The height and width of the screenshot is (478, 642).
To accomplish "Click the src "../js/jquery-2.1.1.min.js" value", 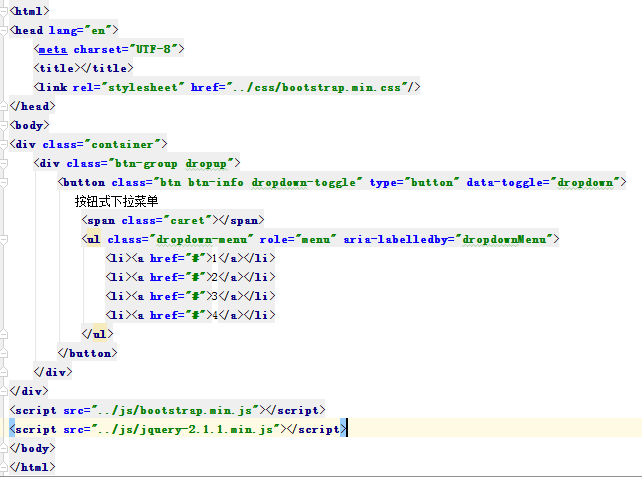I will tap(185, 429).
